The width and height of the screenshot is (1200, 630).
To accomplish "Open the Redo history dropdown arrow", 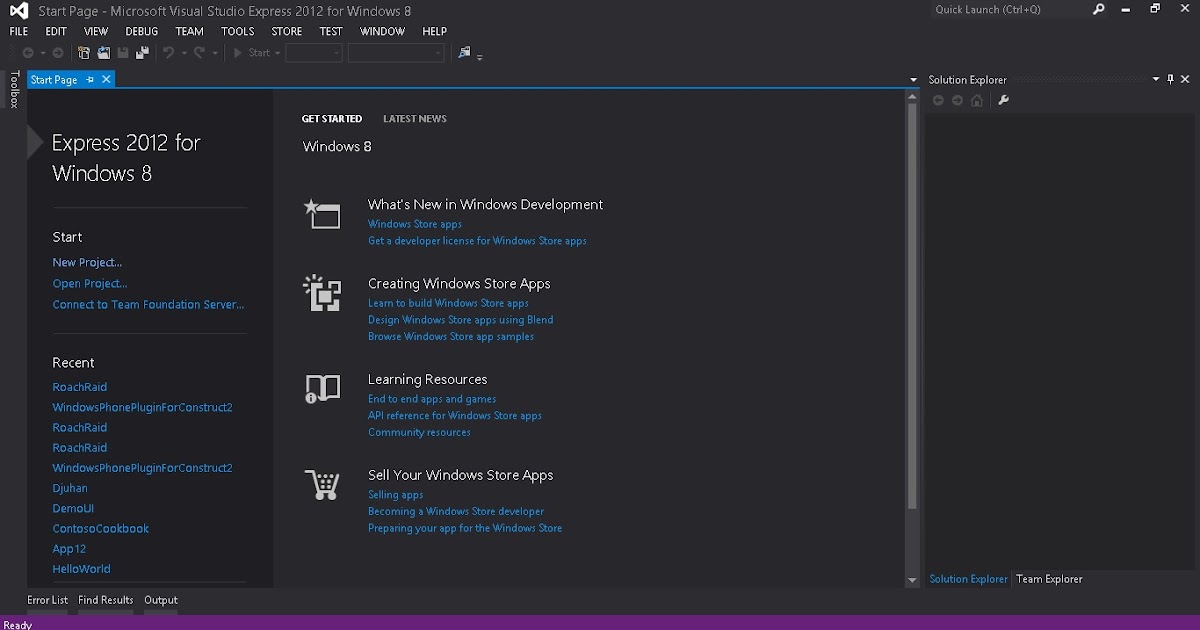I will (x=215, y=53).
